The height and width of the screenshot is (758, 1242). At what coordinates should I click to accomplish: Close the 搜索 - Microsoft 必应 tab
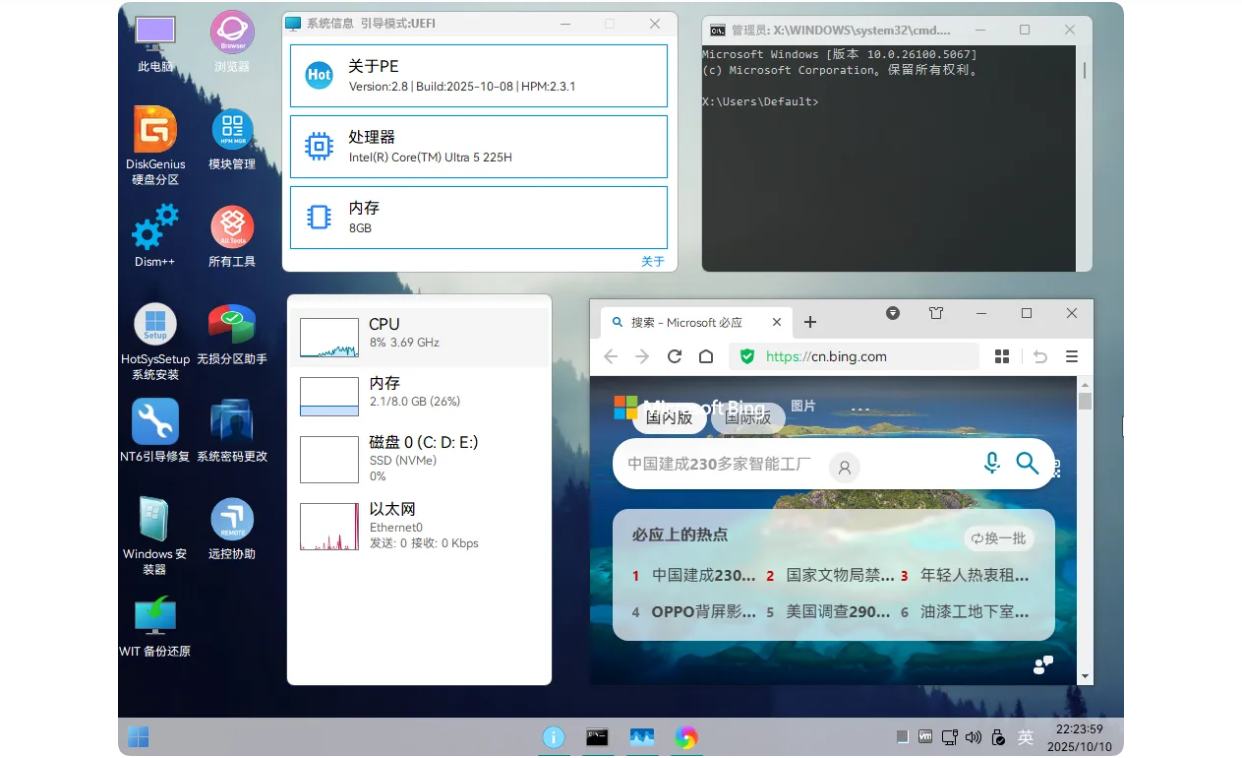(x=777, y=322)
